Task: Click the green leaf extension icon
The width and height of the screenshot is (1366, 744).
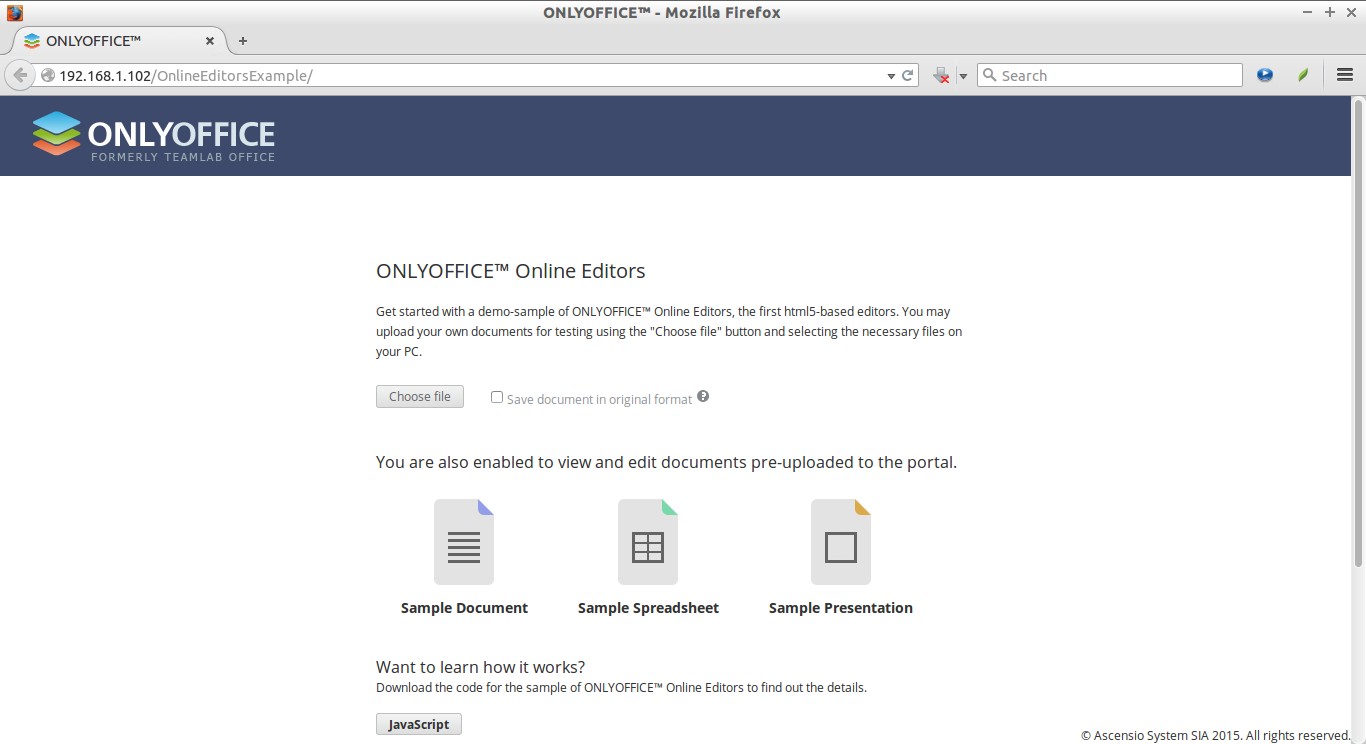Action: 1303,75
